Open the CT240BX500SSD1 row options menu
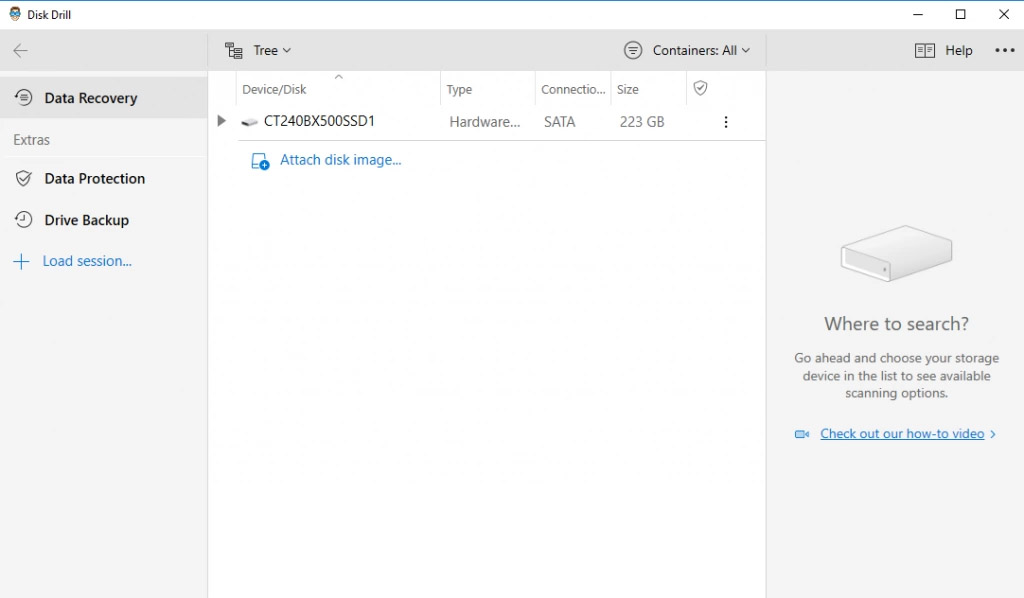 tap(726, 122)
